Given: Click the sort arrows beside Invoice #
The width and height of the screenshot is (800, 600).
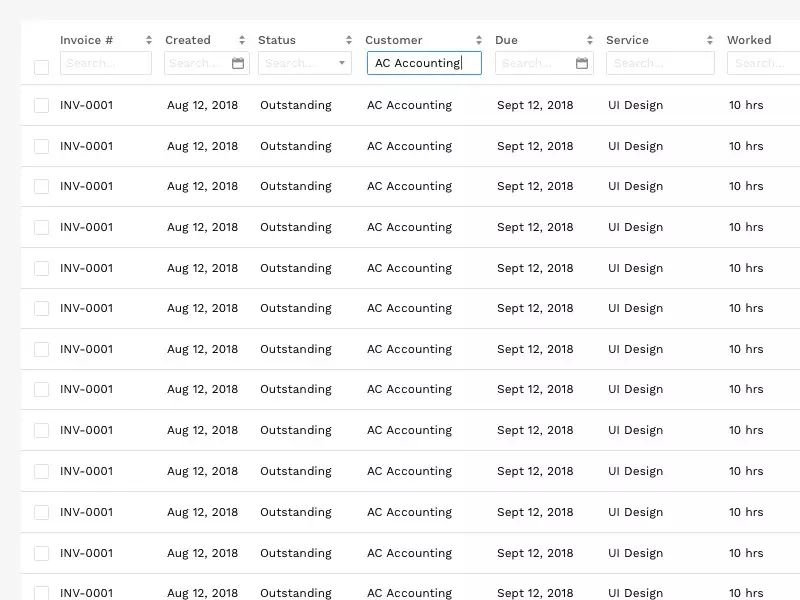Looking at the screenshot, I should click(x=149, y=40).
